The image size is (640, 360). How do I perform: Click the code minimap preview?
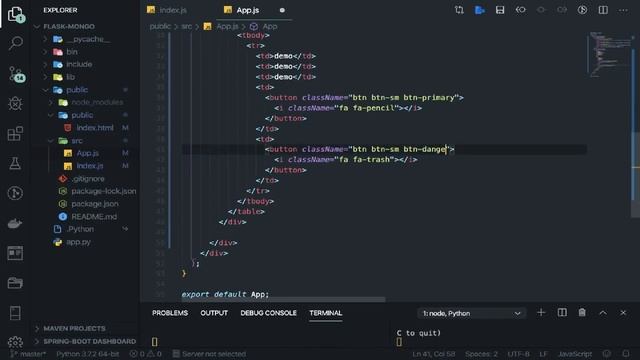click(x=610, y=54)
